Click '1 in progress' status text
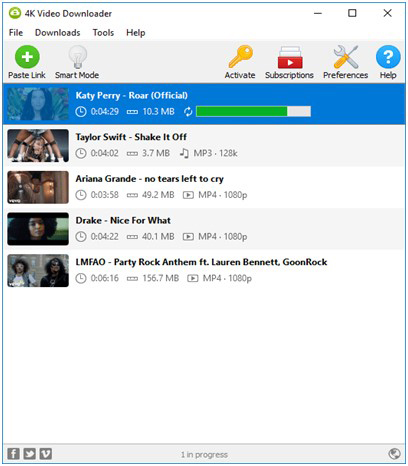Viewport: 408px width, 466px height. (204, 454)
